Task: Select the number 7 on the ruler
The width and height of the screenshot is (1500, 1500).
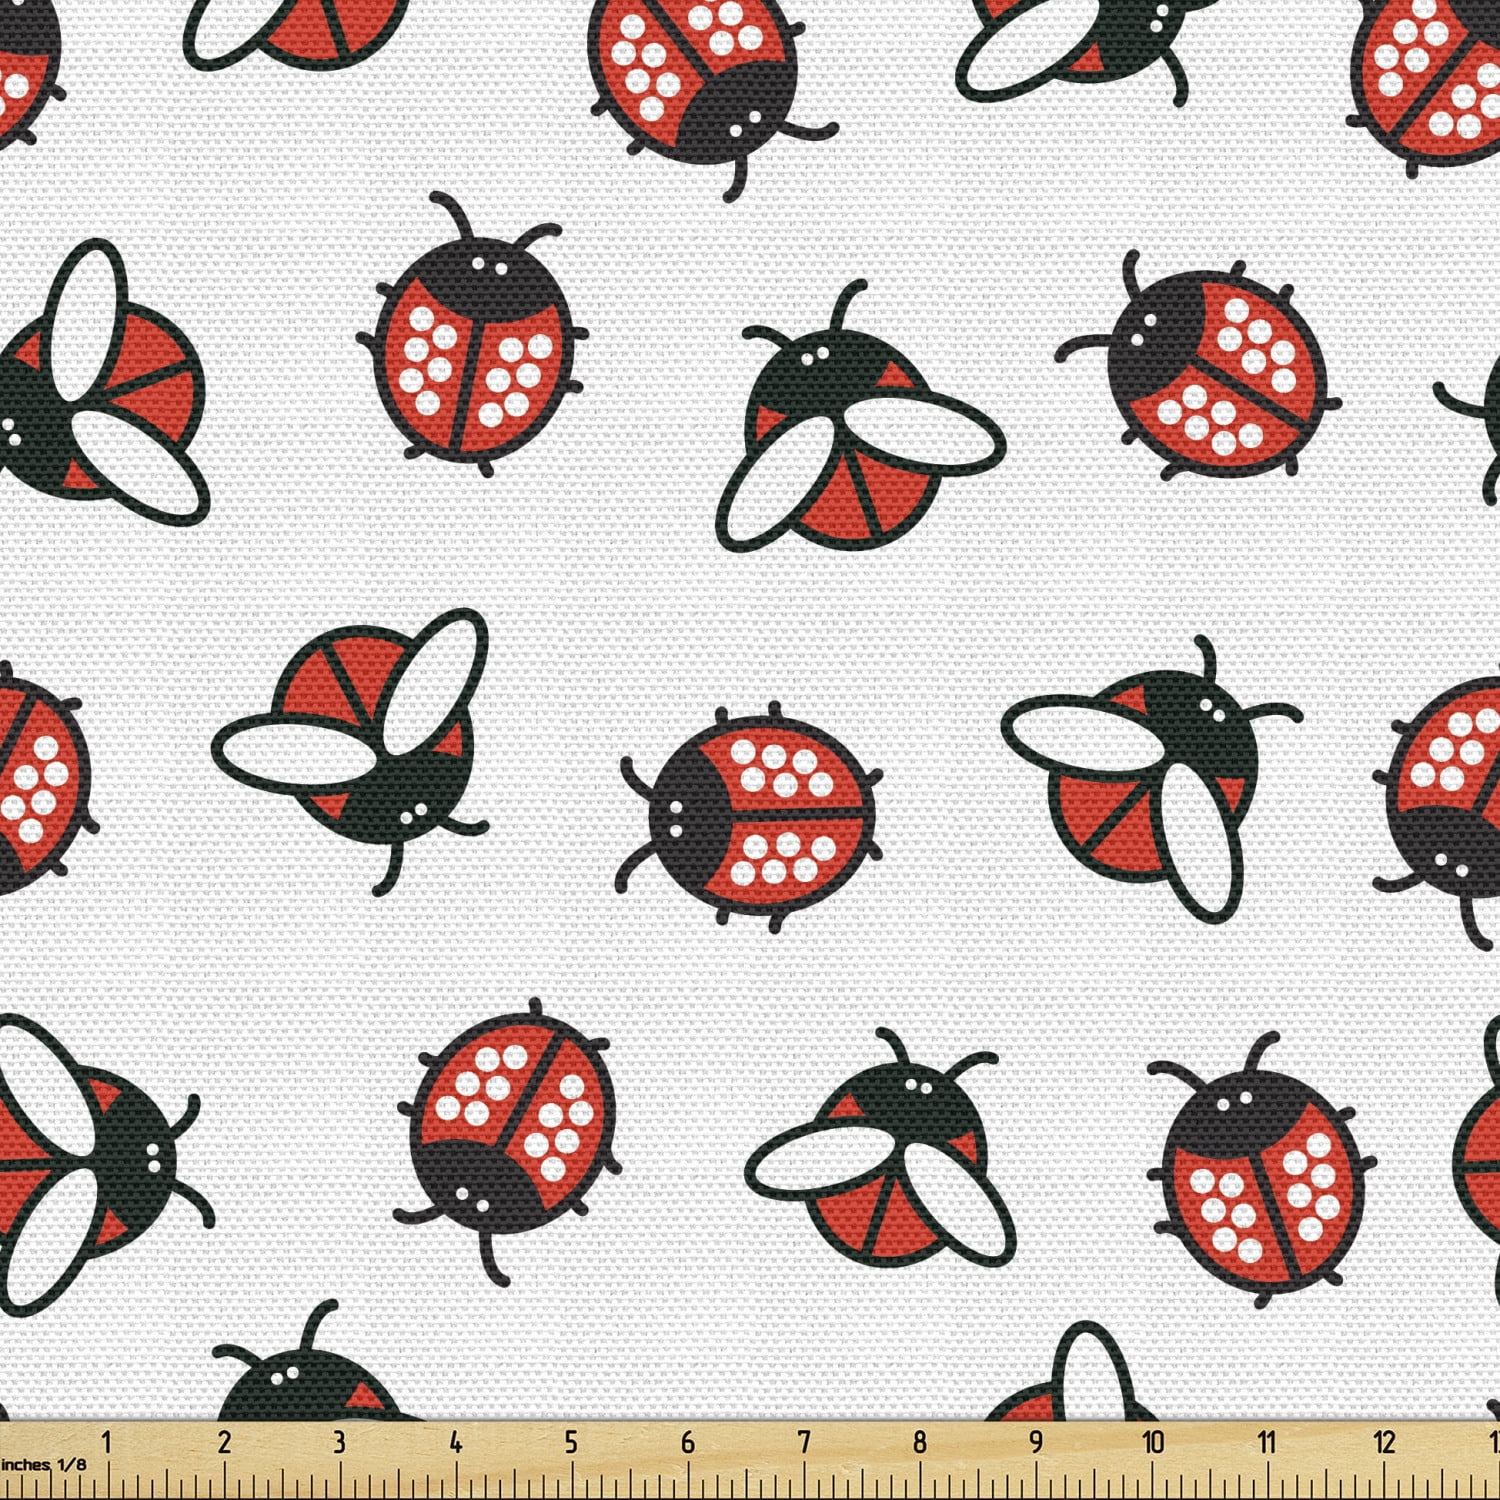Action: click(x=803, y=1443)
